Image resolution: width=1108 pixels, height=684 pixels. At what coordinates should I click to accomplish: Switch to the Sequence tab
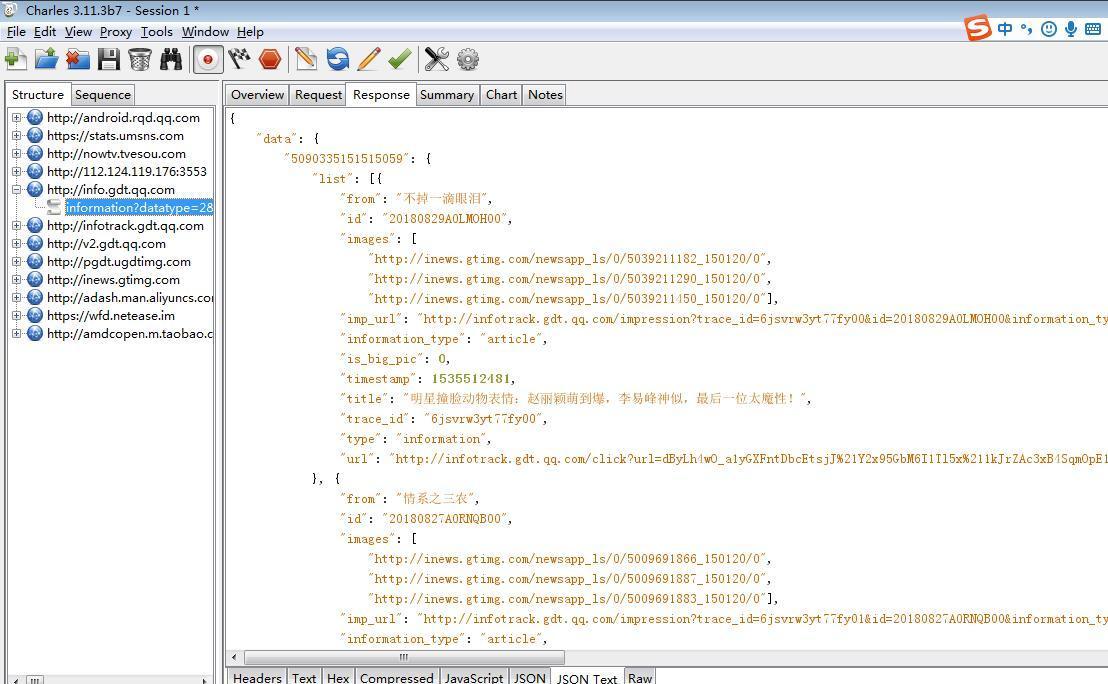(x=102, y=95)
